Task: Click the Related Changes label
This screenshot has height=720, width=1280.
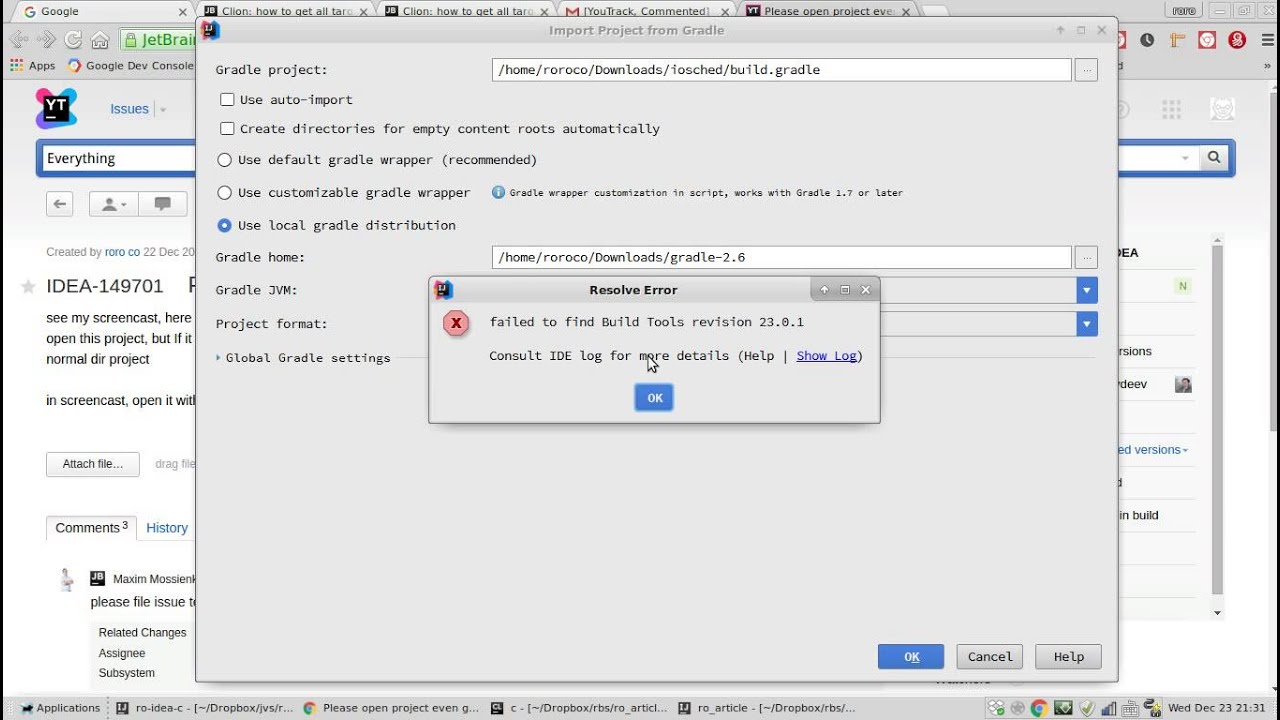Action: (x=142, y=633)
